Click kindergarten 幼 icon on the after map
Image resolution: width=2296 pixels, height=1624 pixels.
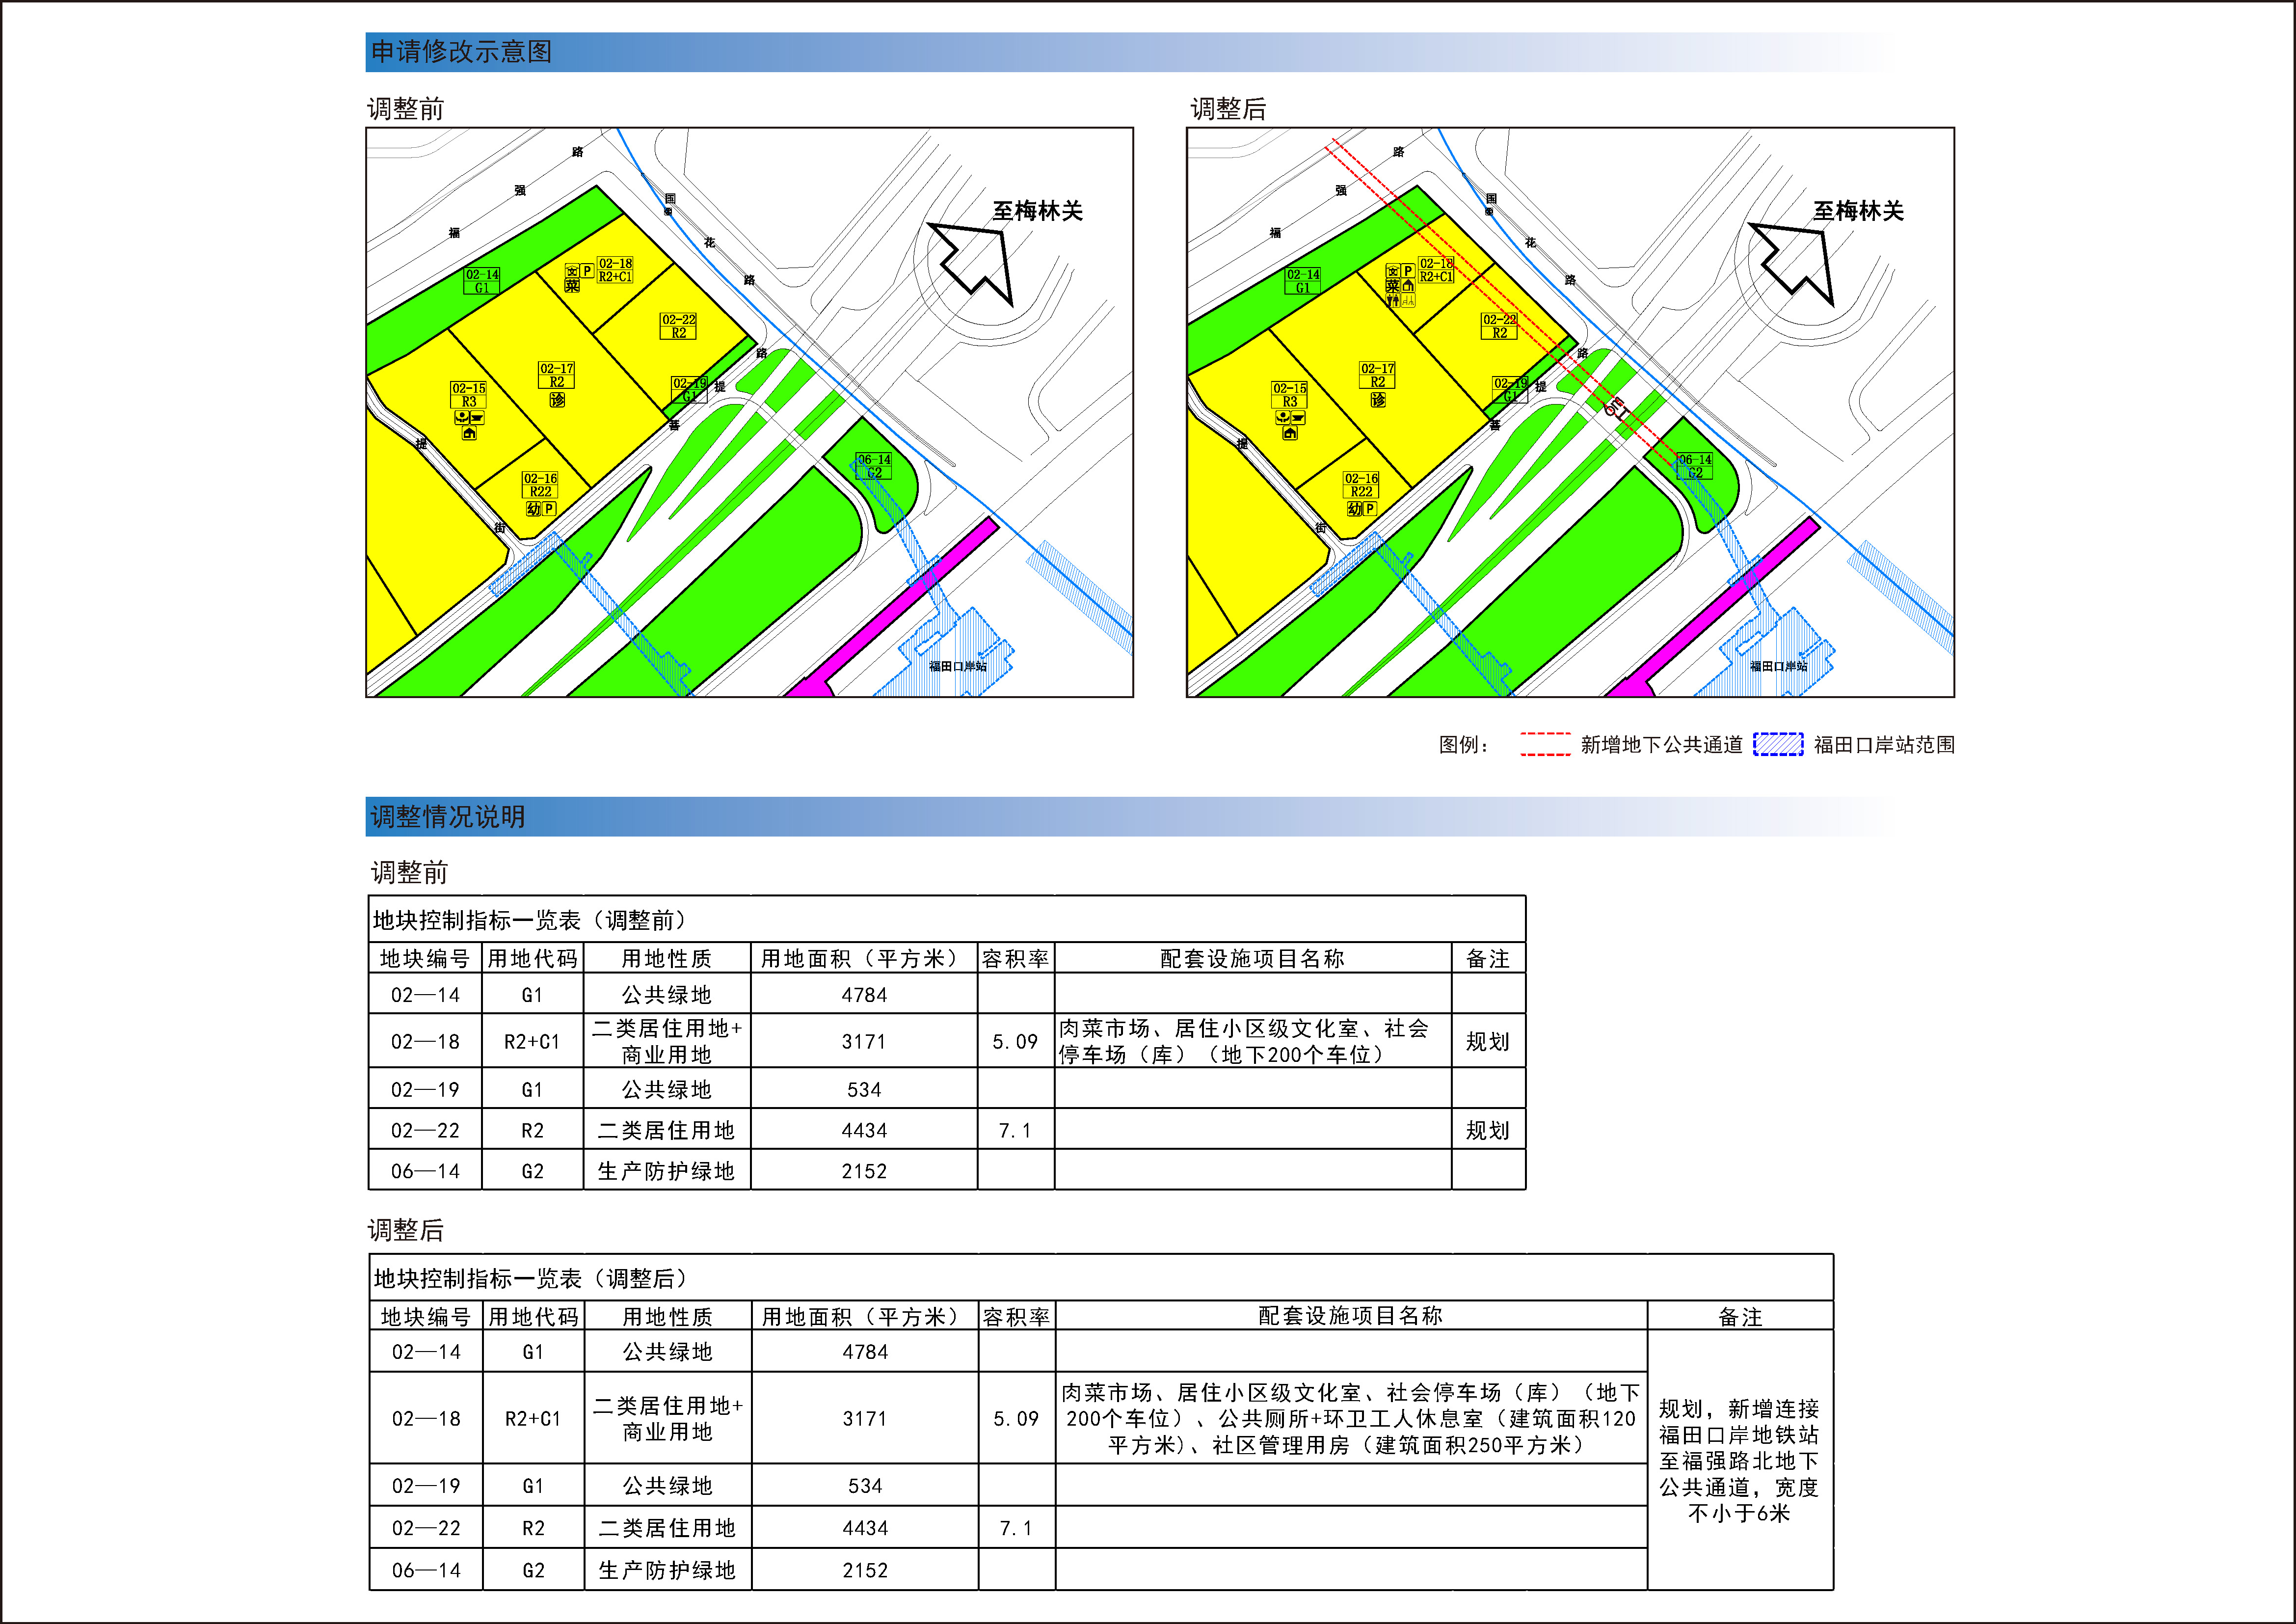1354,509
